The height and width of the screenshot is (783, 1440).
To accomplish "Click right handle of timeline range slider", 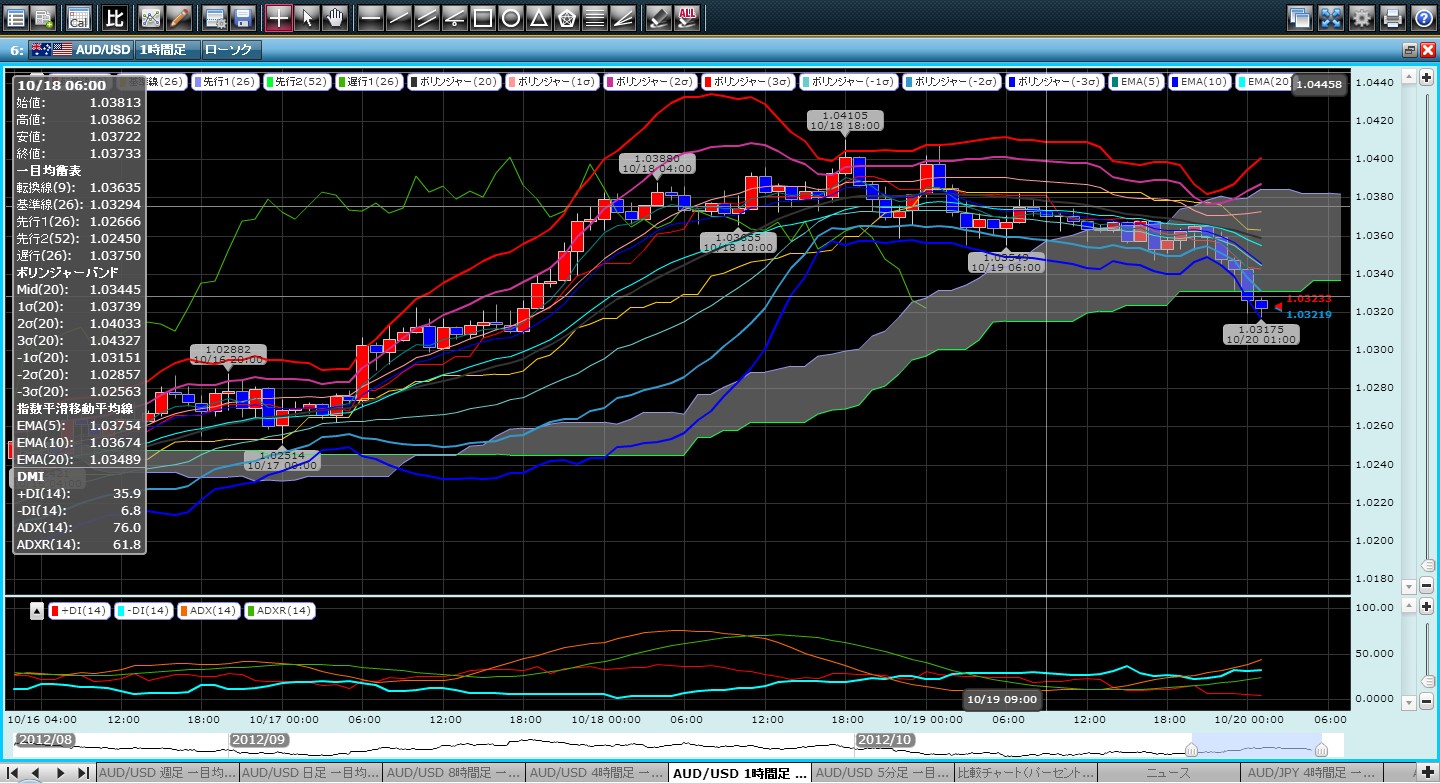I will 1321,749.
